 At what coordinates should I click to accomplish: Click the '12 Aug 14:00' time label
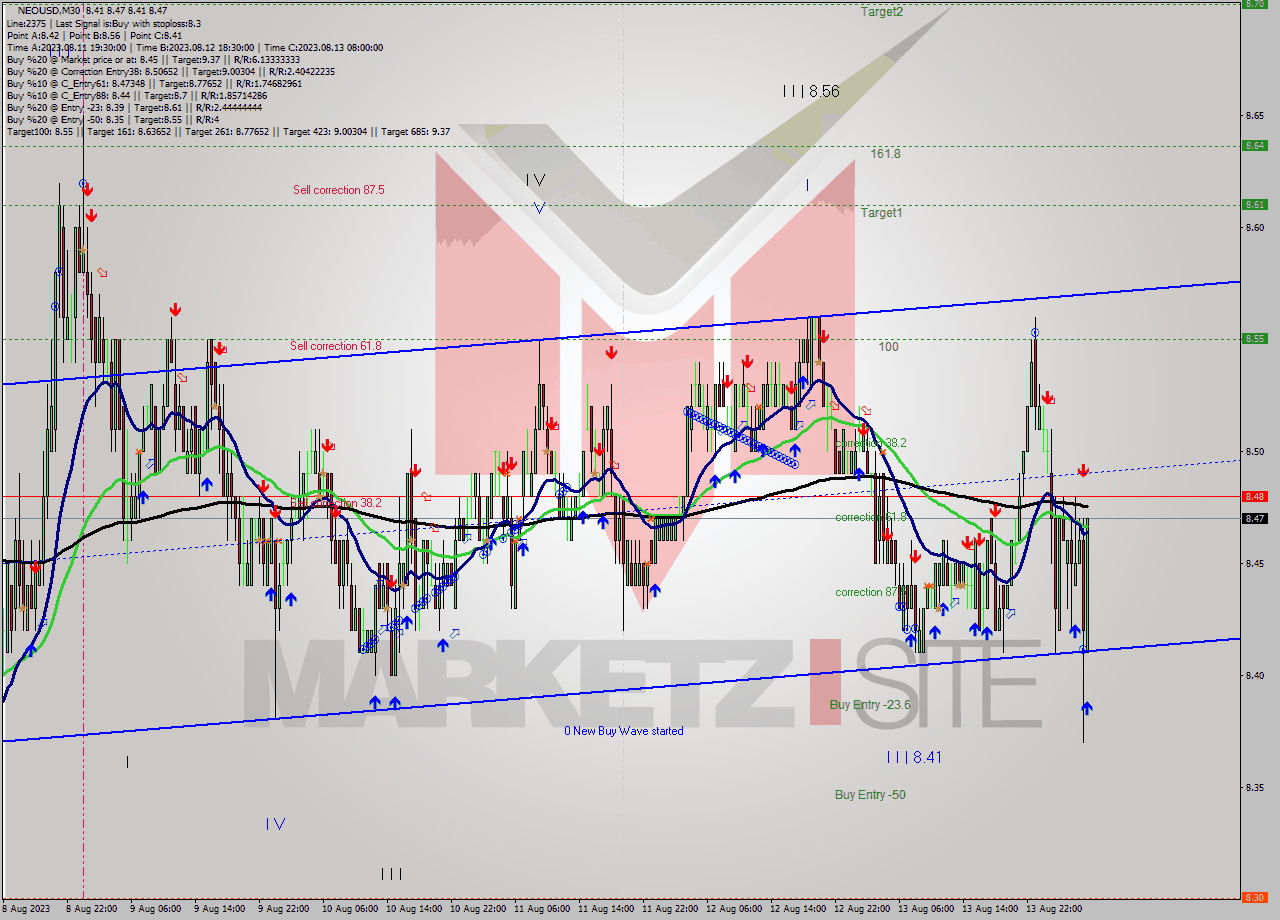(798, 909)
